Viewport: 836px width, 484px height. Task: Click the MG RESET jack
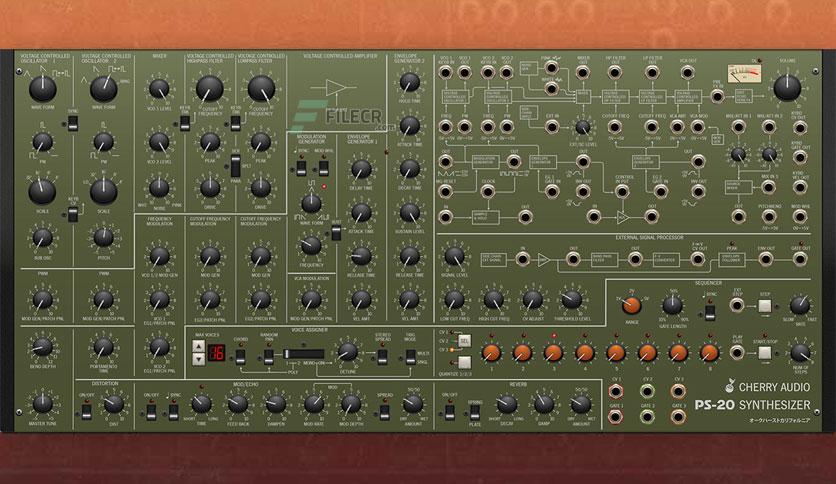point(445,191)
